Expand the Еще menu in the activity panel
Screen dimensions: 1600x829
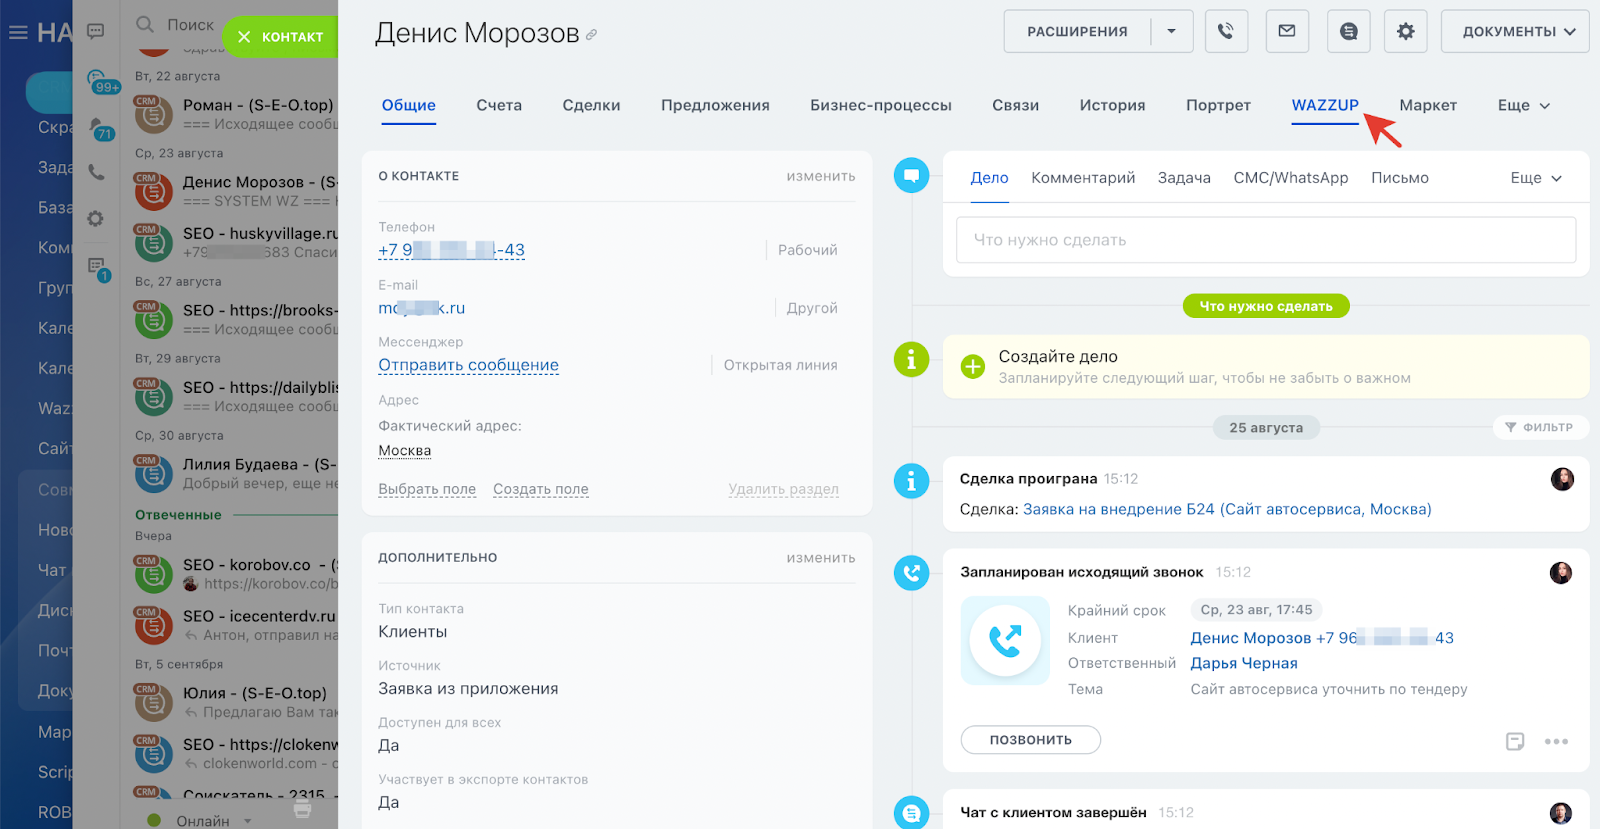[1536, 178]
